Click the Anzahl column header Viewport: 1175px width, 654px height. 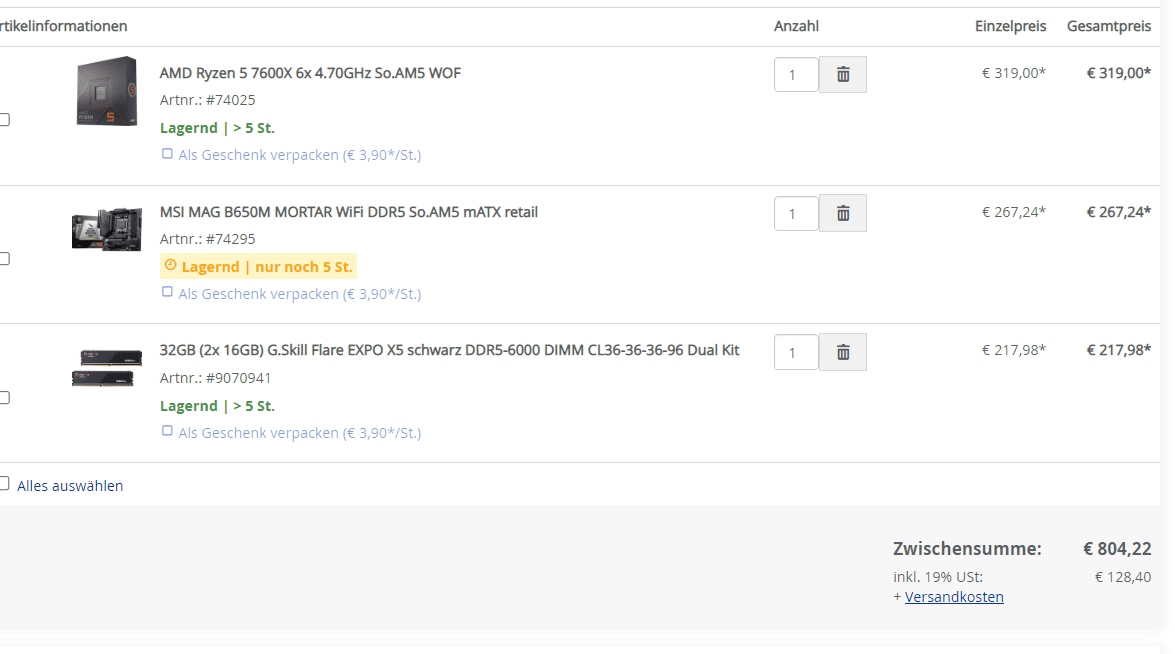click(796, 26)
